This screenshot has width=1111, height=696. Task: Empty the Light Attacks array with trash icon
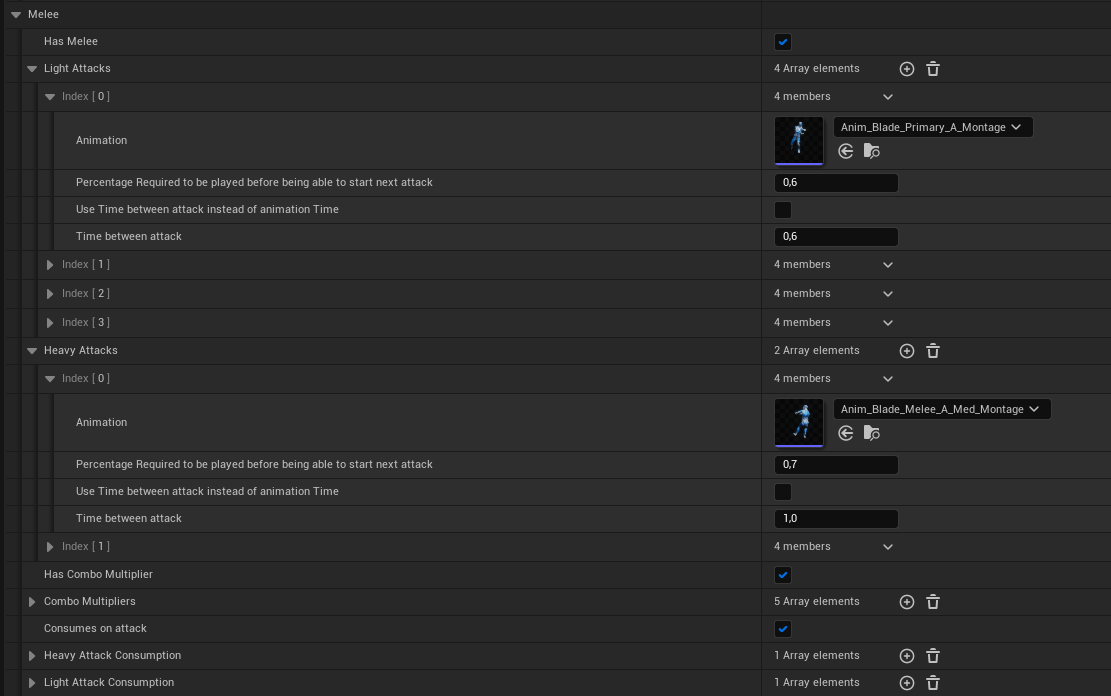tap(933, 69)
